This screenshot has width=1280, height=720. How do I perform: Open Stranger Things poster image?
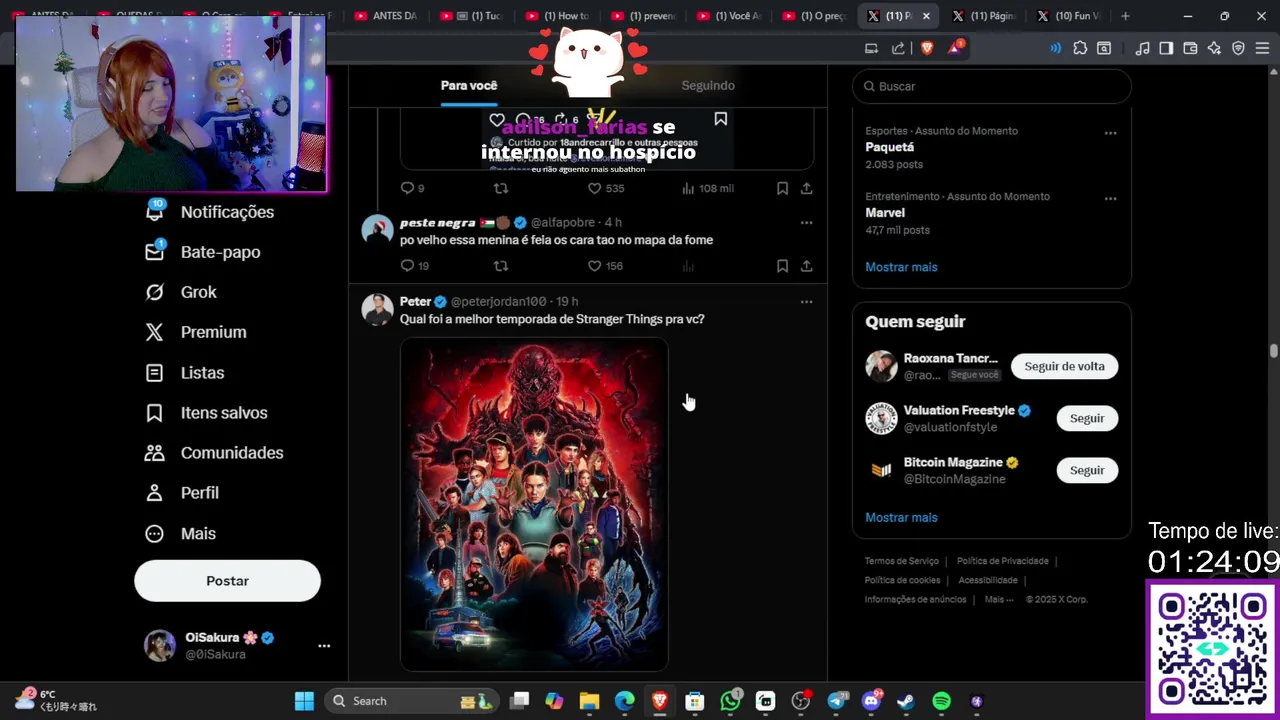point(534,505)
